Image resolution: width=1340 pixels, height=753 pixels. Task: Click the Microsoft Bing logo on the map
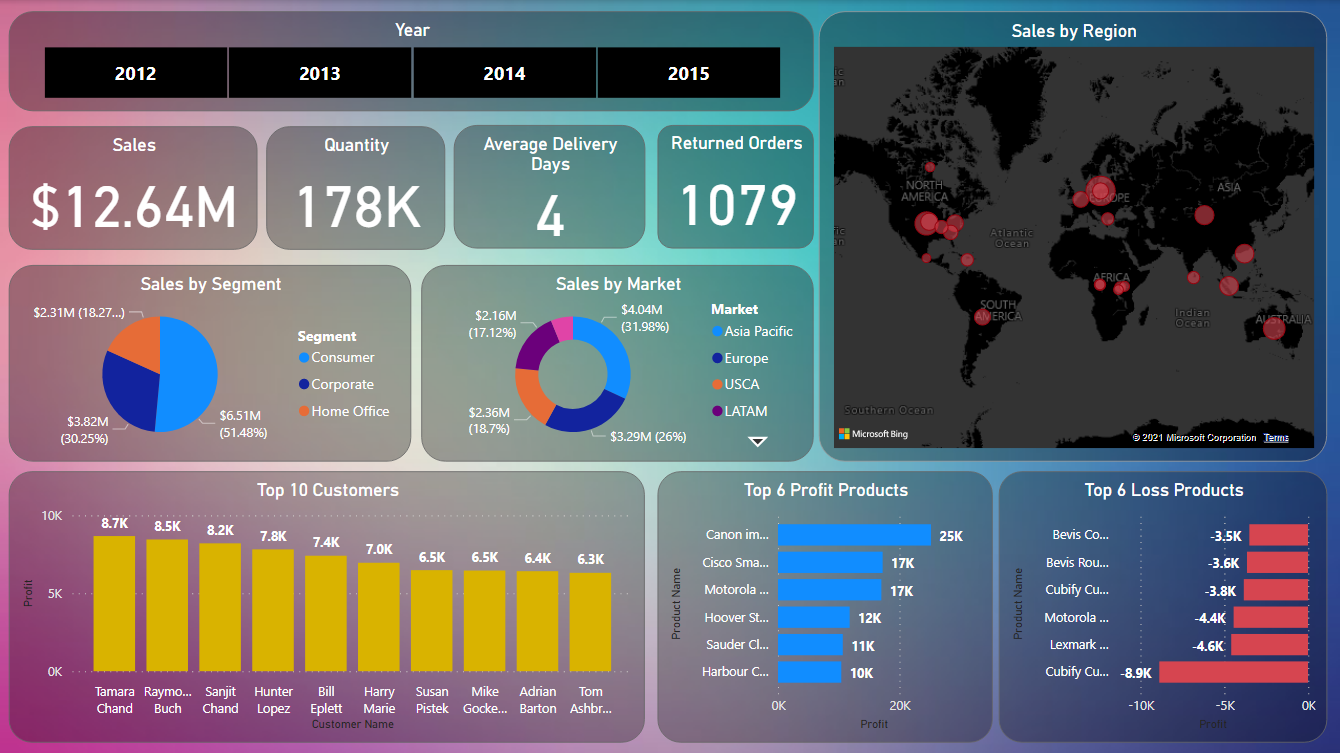coord(873,433)
